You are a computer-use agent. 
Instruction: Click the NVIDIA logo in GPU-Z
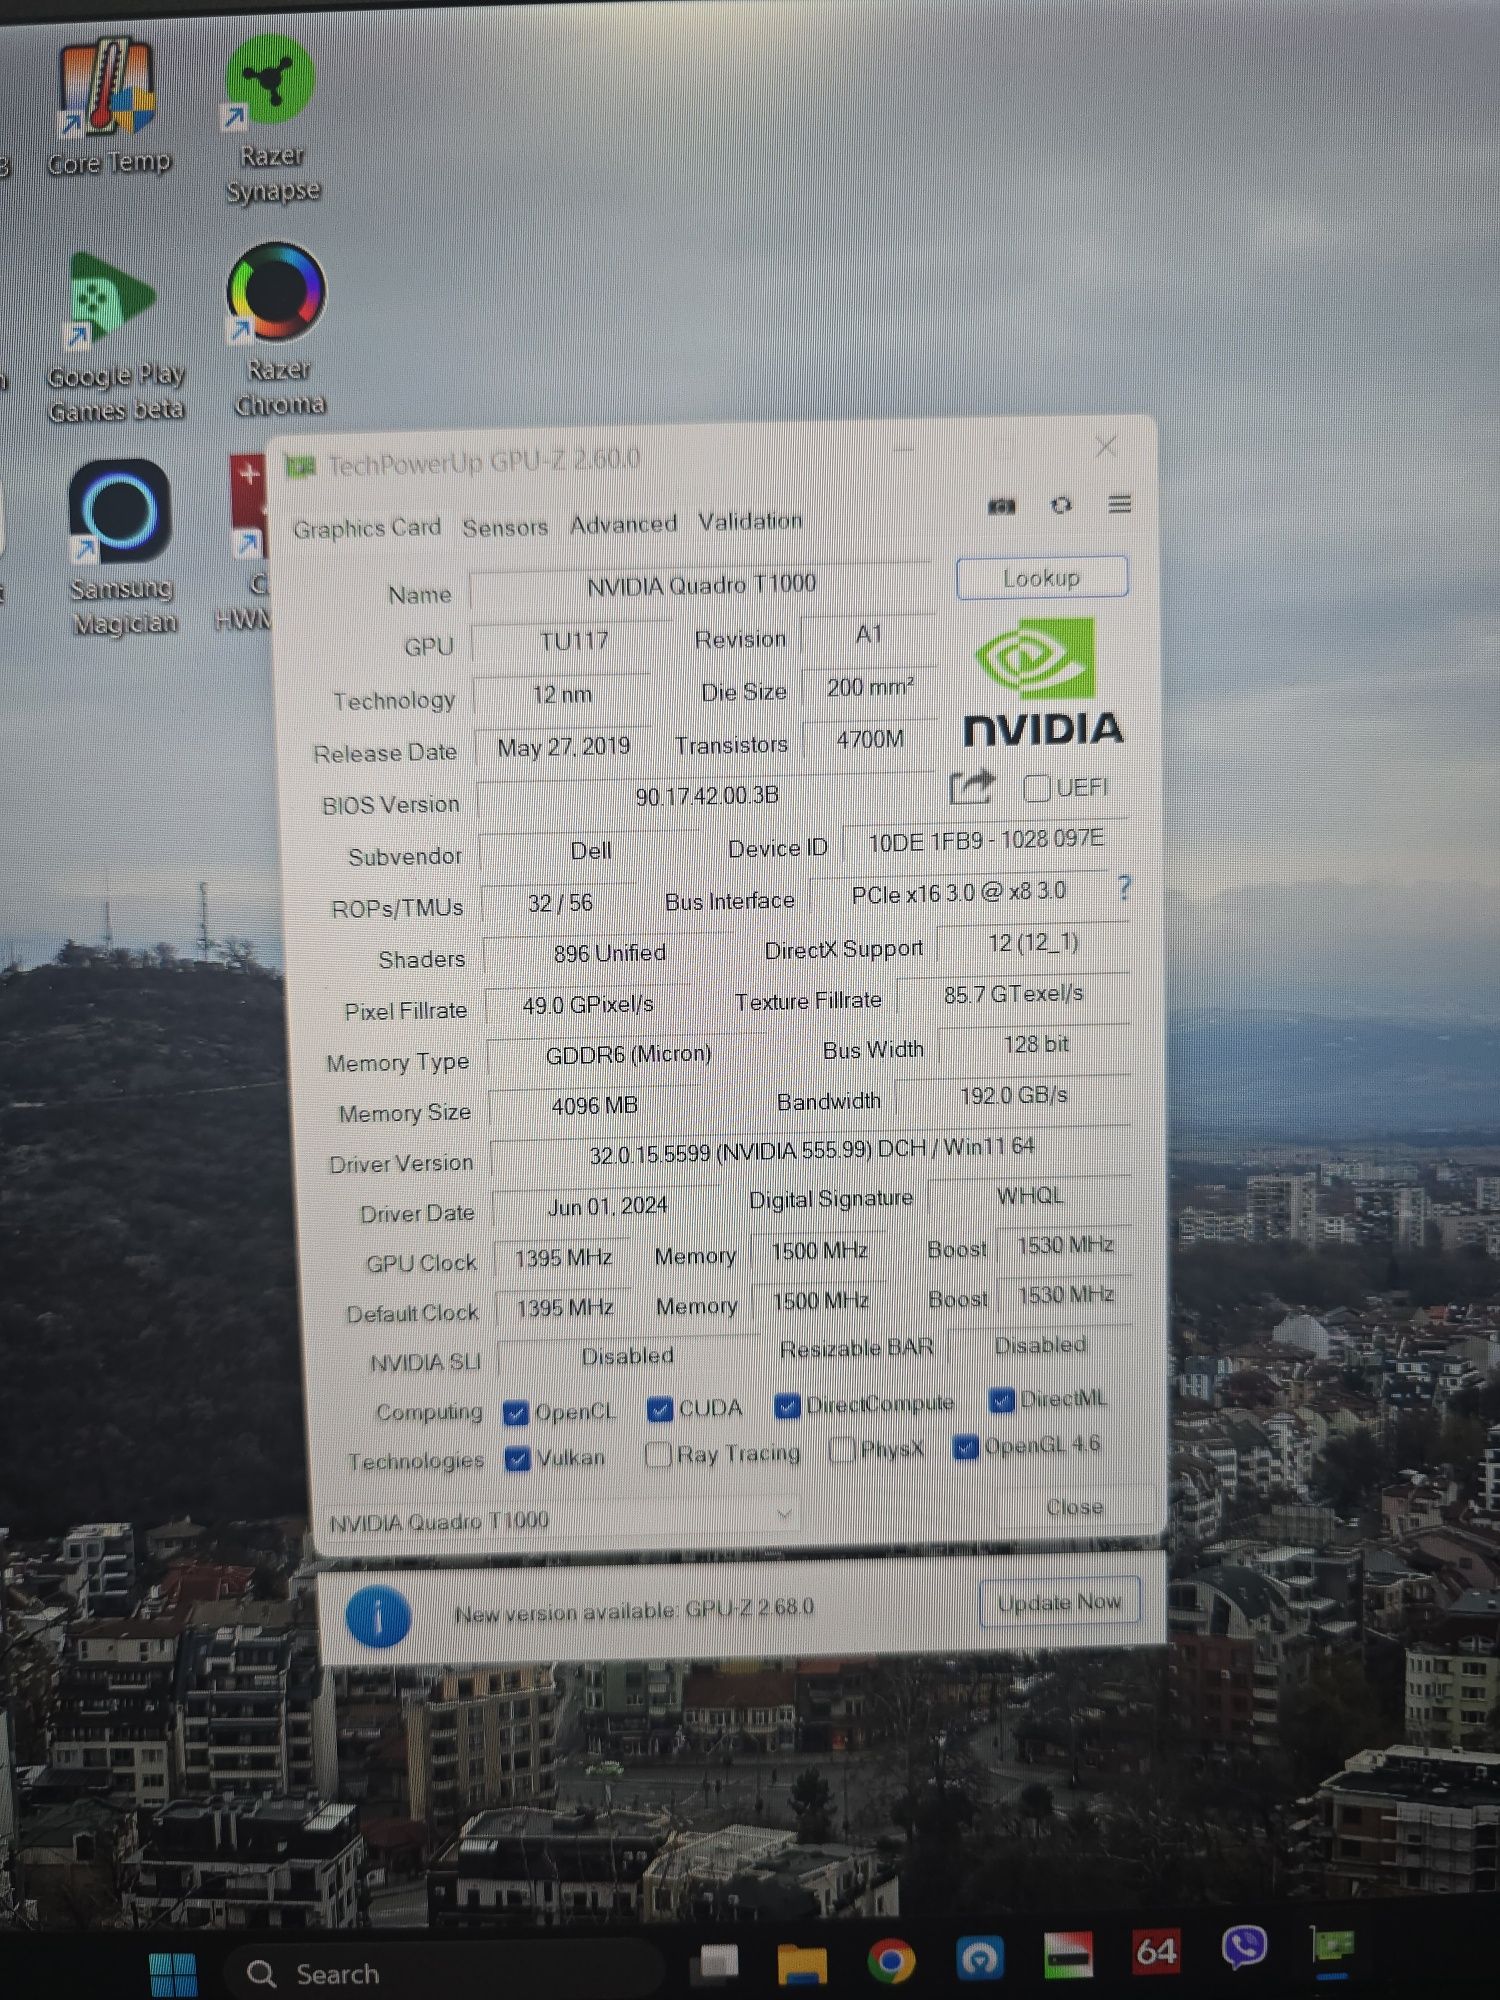1043,683
